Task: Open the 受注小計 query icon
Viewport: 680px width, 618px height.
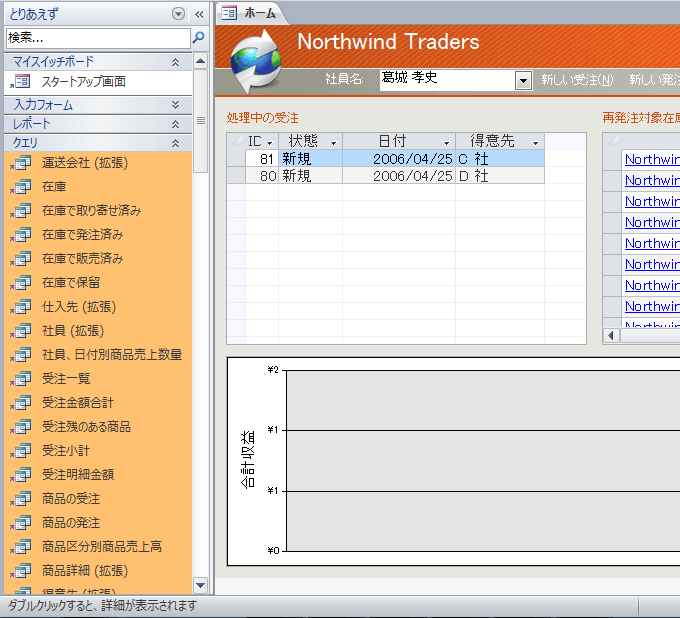Action: coord(21,451)
